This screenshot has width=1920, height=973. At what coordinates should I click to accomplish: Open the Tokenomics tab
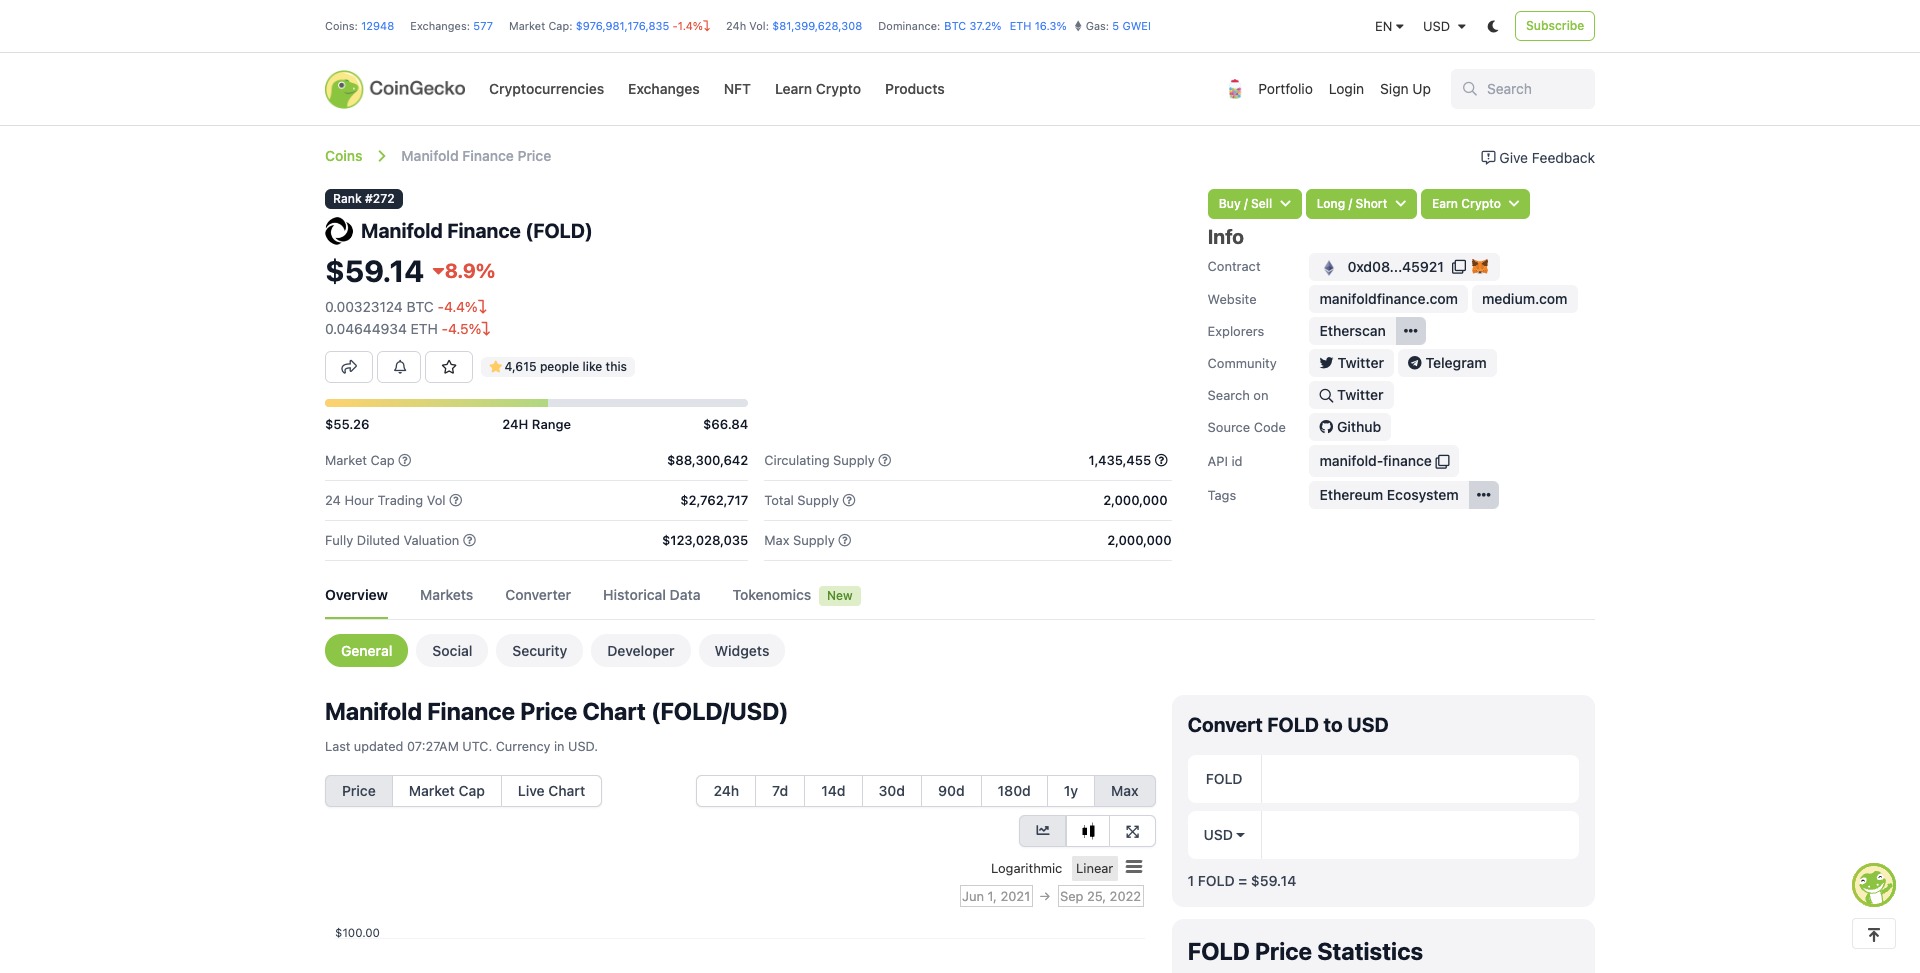(771, 595)
